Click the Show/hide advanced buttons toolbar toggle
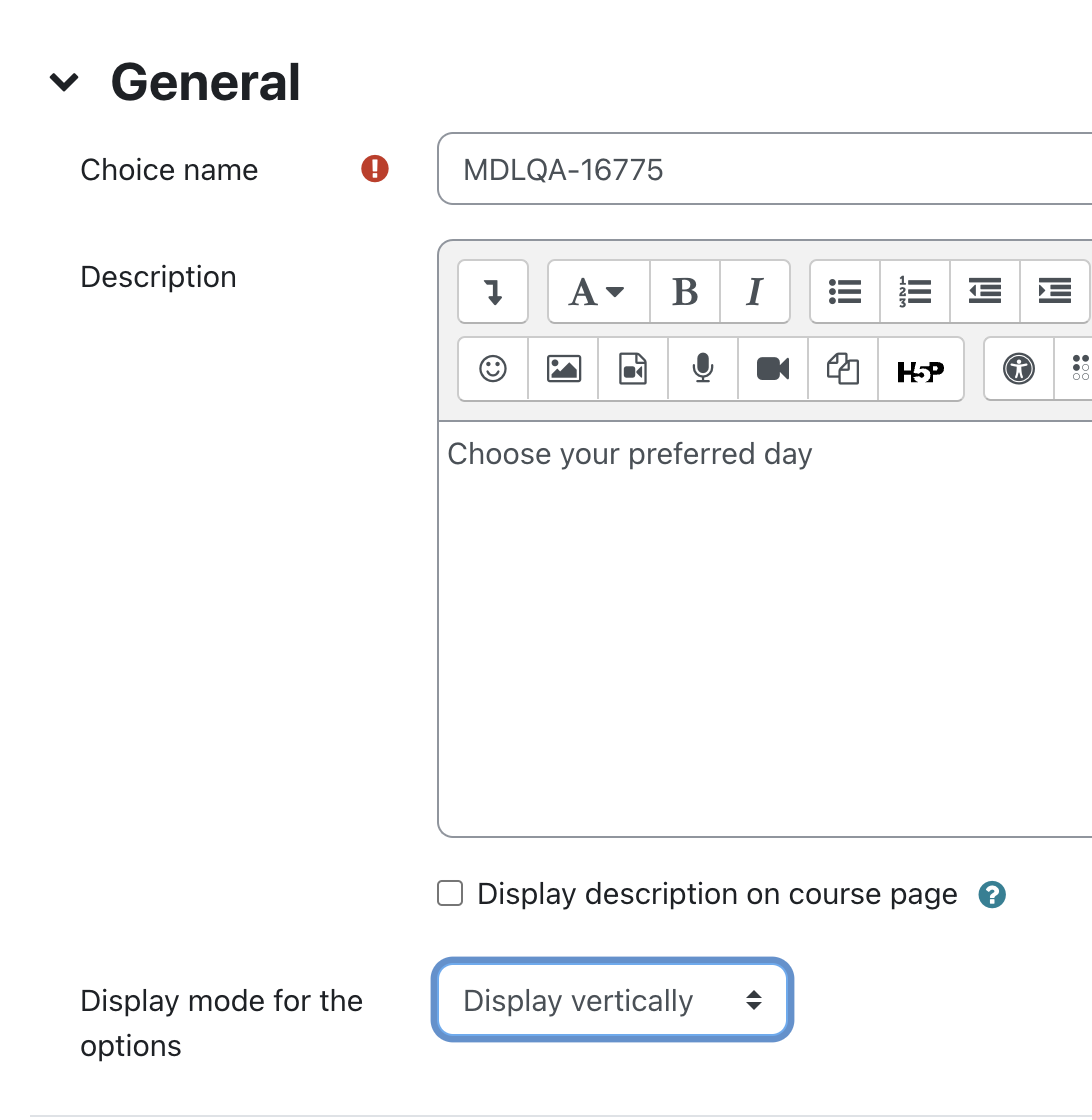The width and height of the screenshot is (1092, 1120). [493, 291]
